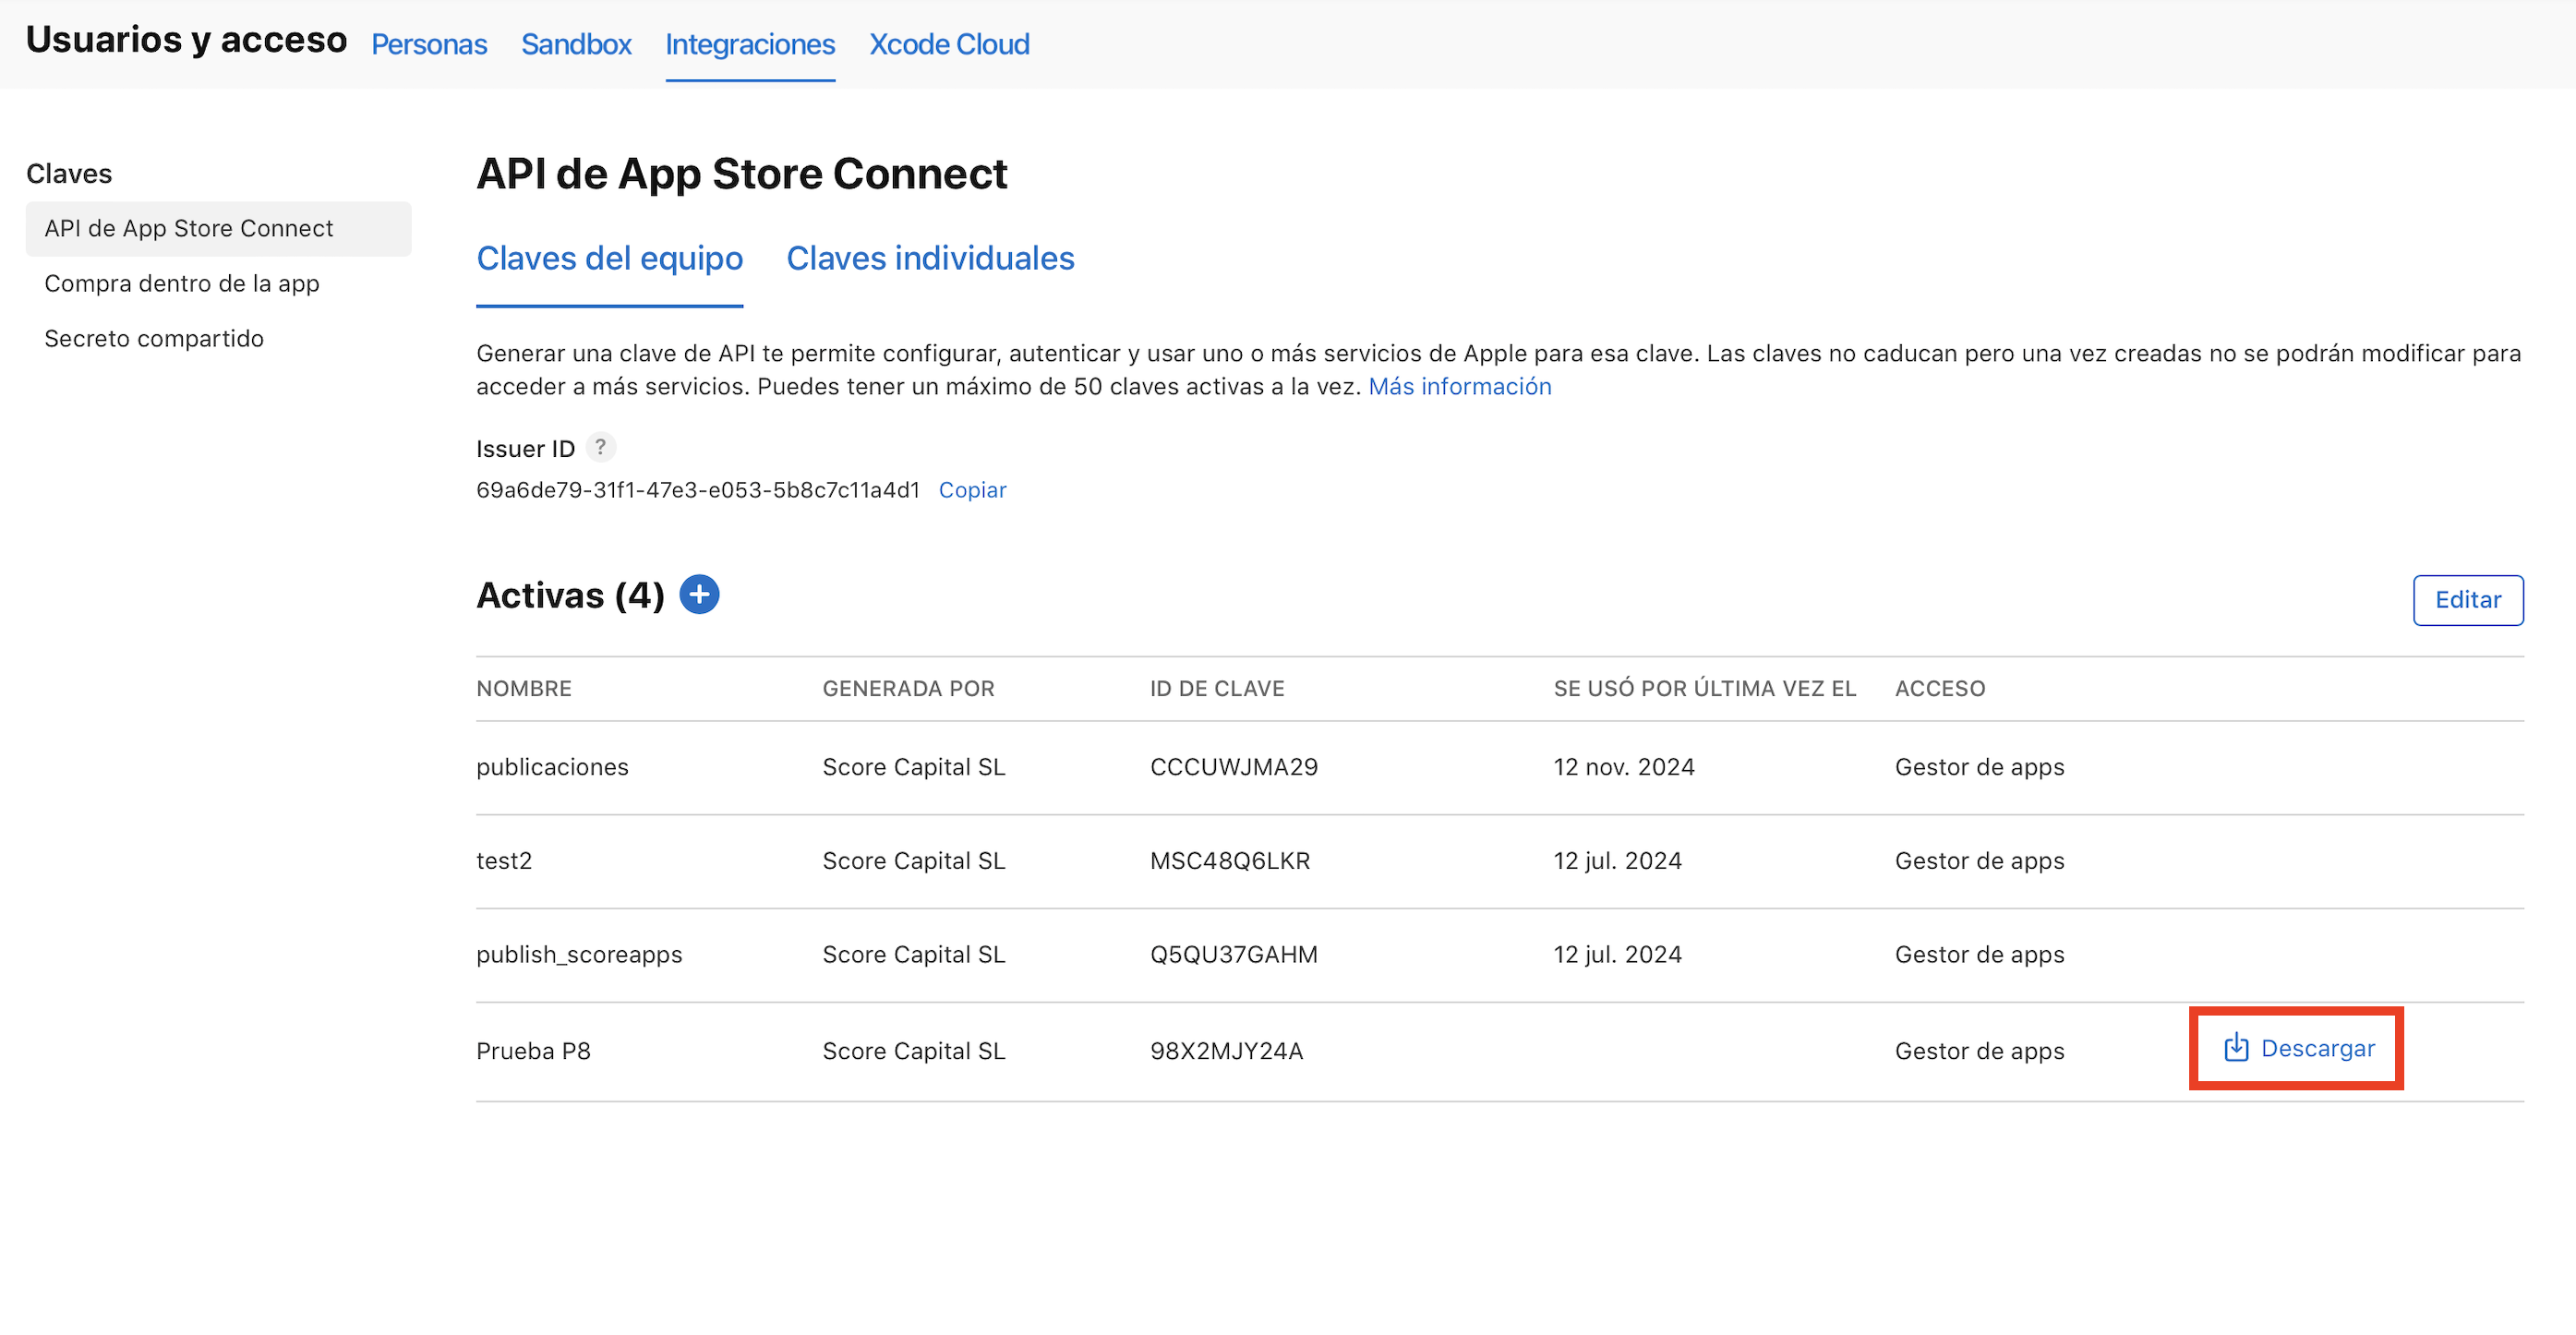Click the Claves sidebar heading
Screen dimensions: 2576x1335
[x=69, y=174]
